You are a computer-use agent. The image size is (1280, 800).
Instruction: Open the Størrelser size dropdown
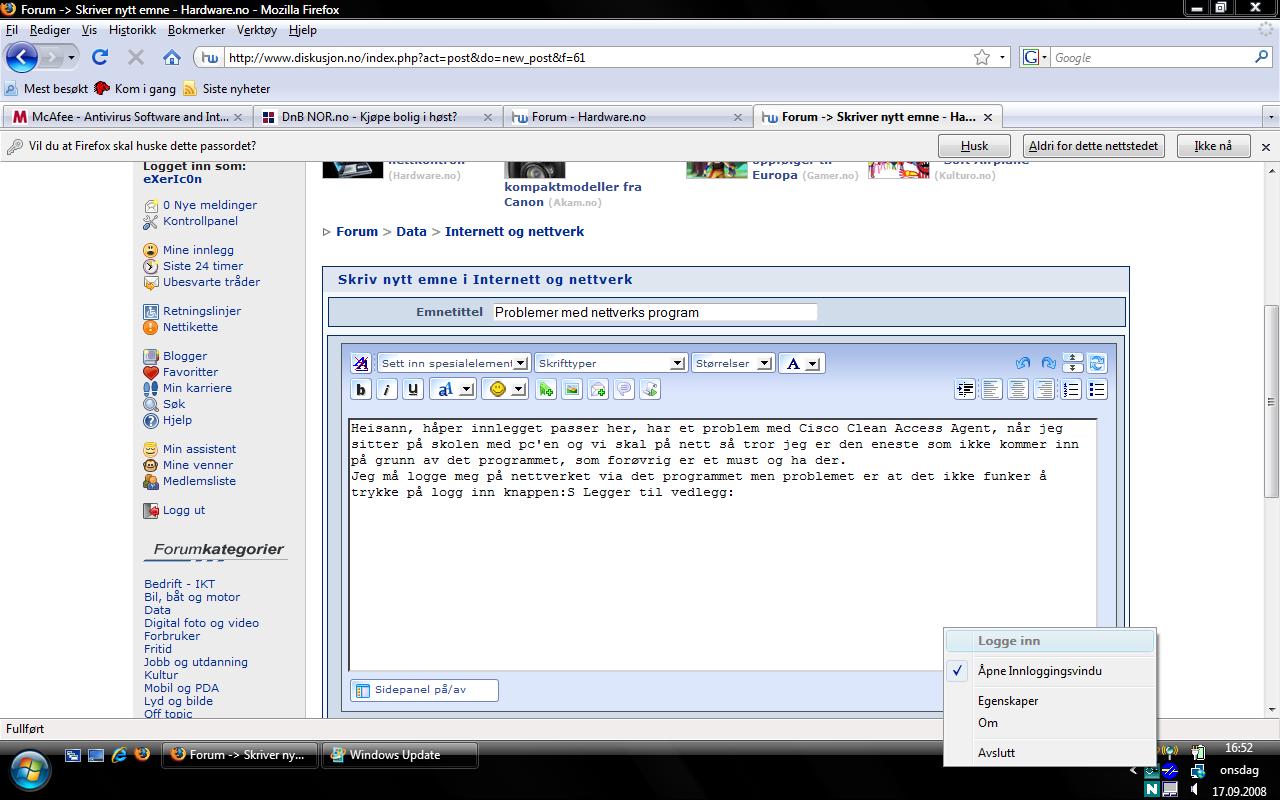[732, 363]
